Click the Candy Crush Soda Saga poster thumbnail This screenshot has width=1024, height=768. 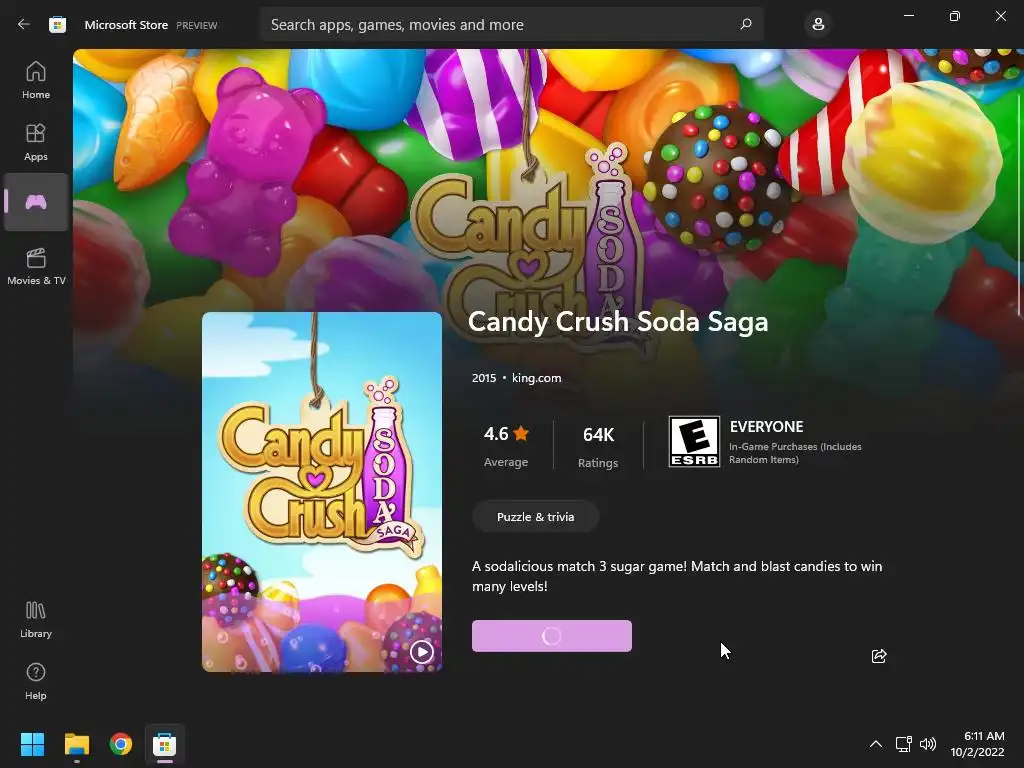322,492
